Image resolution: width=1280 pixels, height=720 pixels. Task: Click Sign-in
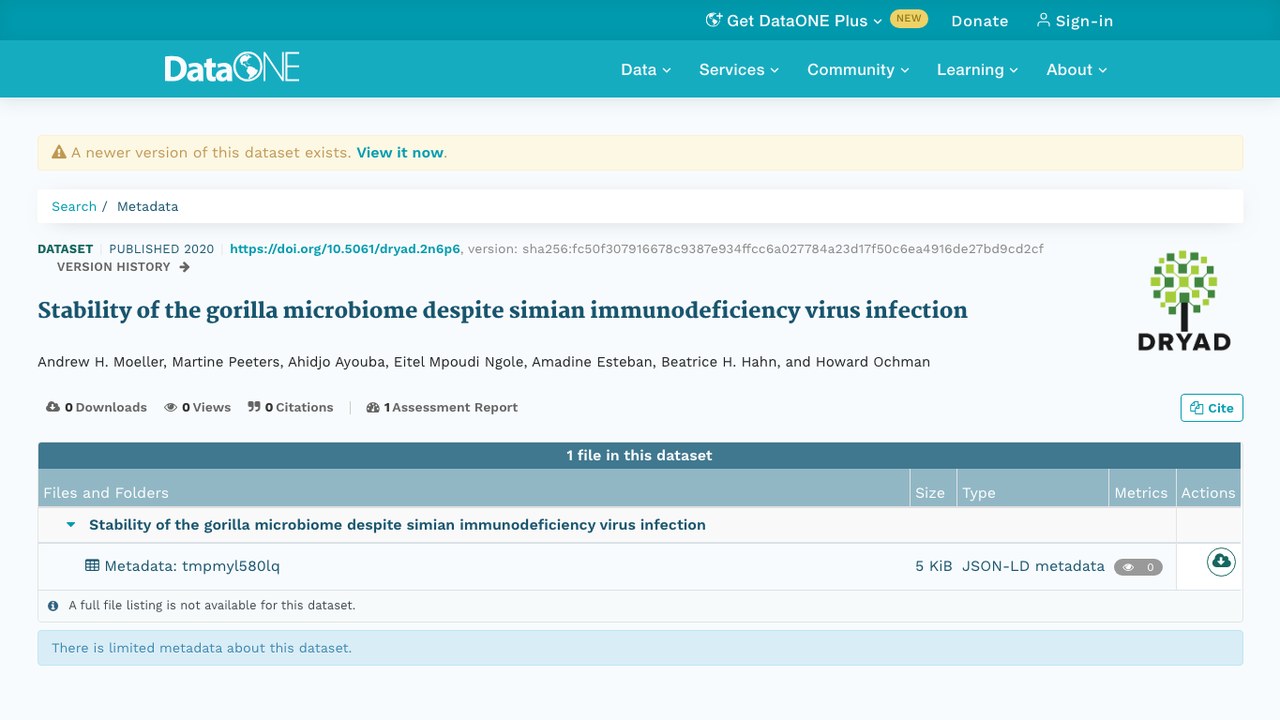coord(1075,21)
